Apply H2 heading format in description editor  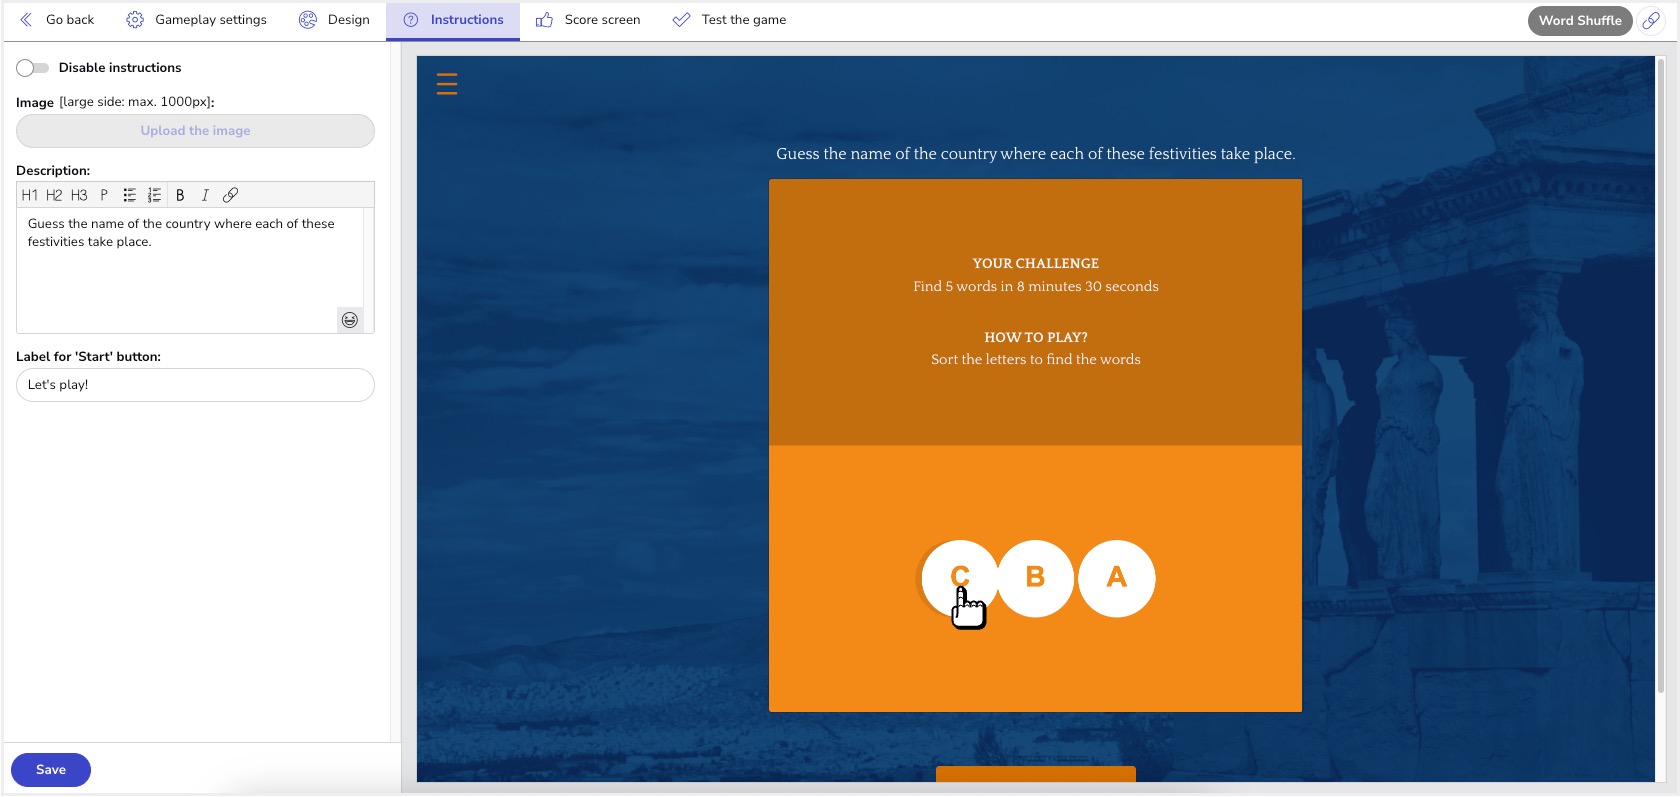54,195
